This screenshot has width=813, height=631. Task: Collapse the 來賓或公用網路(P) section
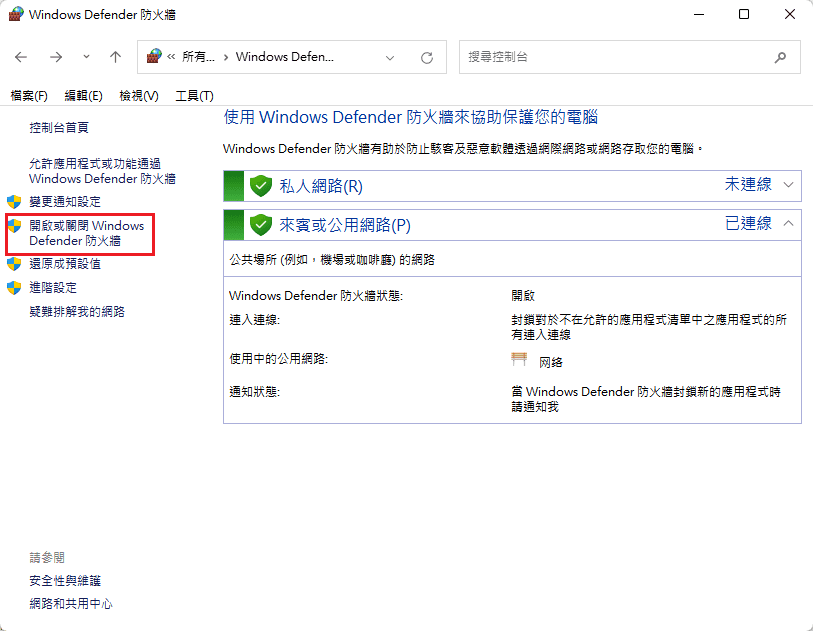click(x=789, y=224)
